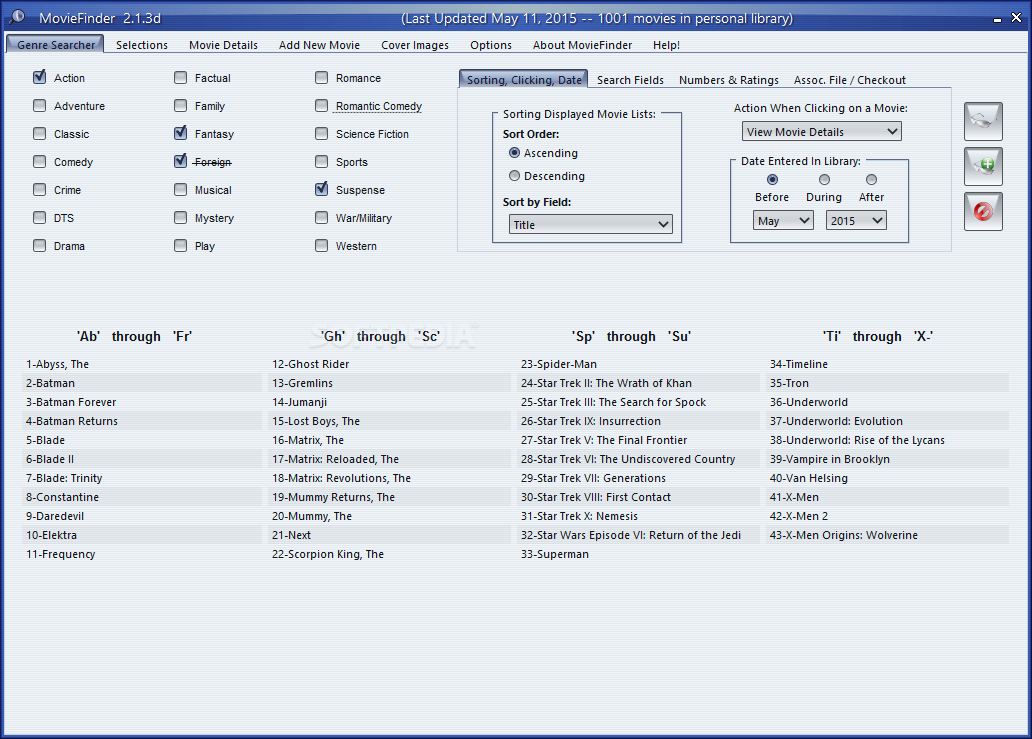This screenshot has width=1032, height=739.
Task: Open Numbers & Ratings sub-tab
Action: tap(729, 80)
